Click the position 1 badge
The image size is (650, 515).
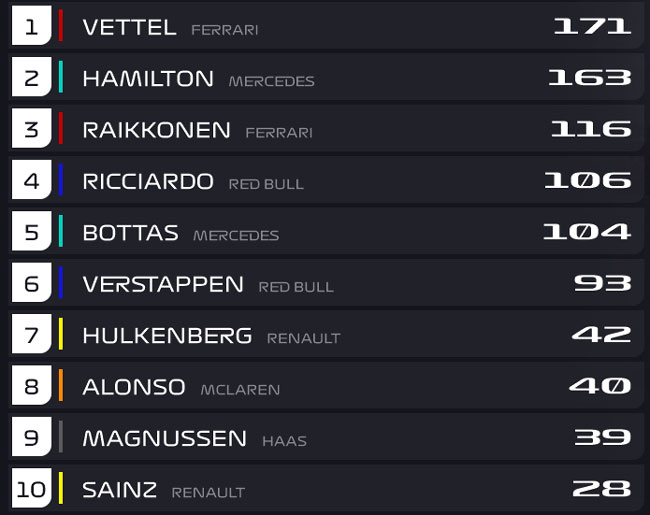click(32, 25)
